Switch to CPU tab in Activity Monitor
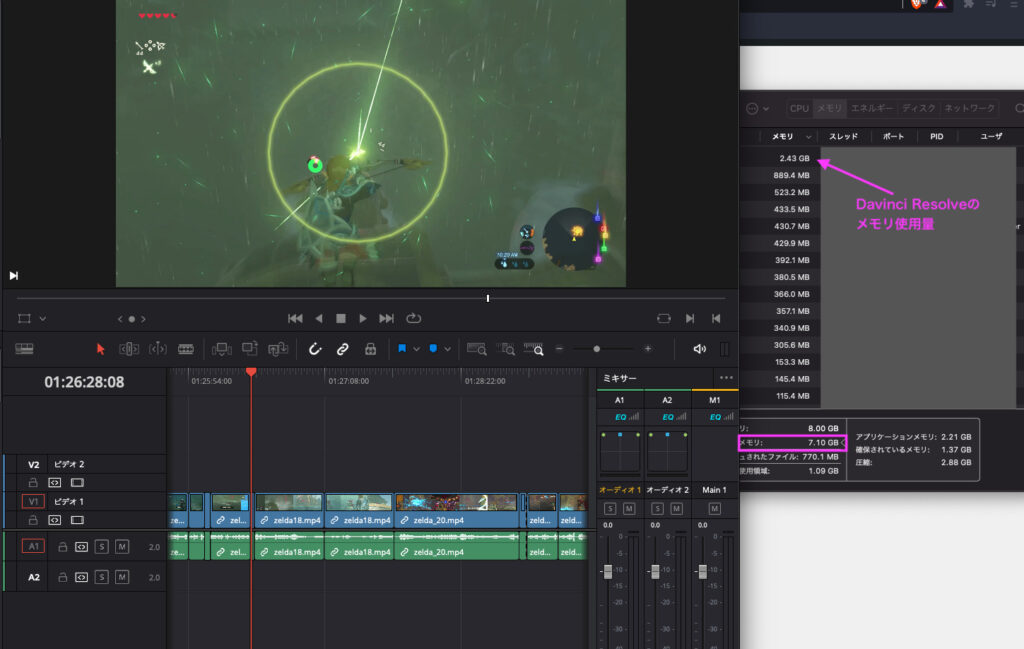The height and width of the screenshot is (649, 1024). [x=799, y=108]
